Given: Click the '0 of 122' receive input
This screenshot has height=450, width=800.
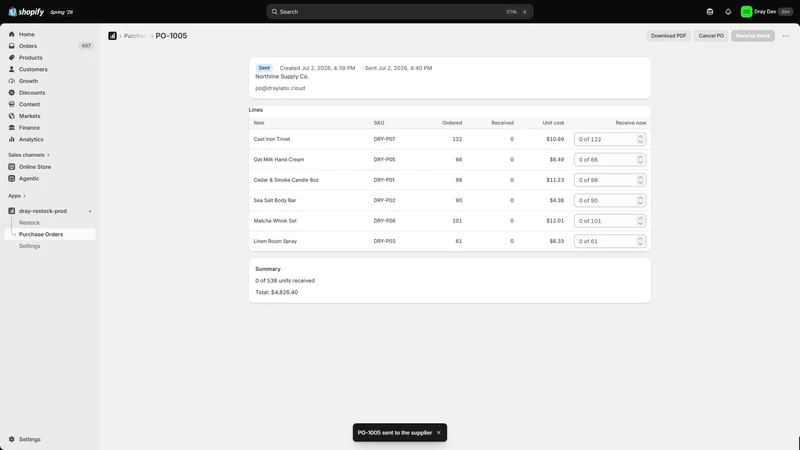Looking at the screenshot, I should [x=610, y=139].
